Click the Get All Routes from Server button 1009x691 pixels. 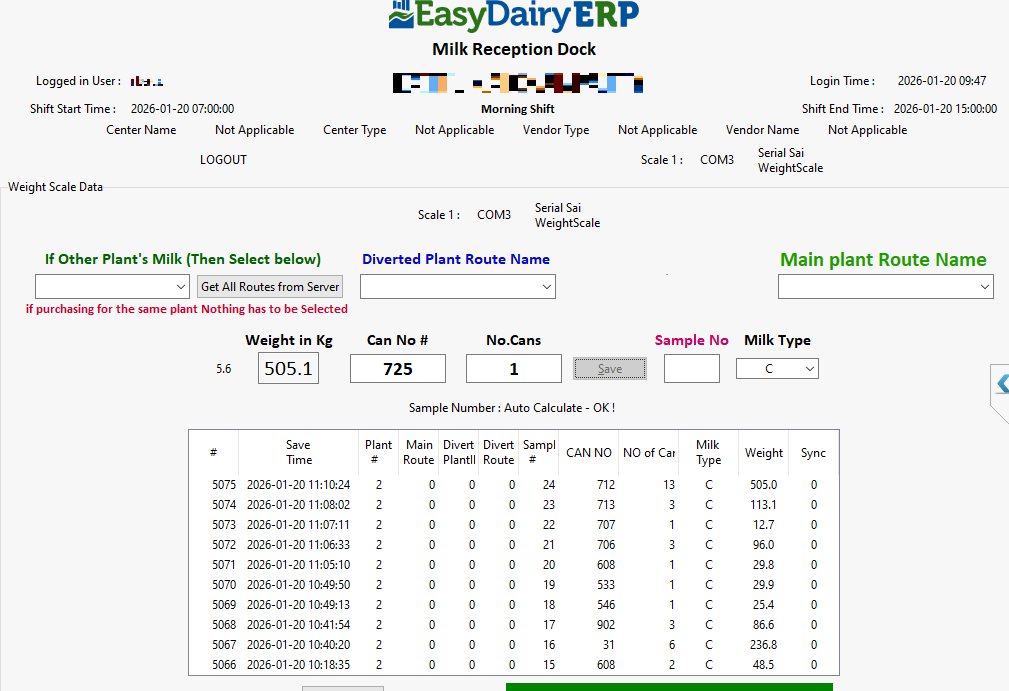point(269,286)
